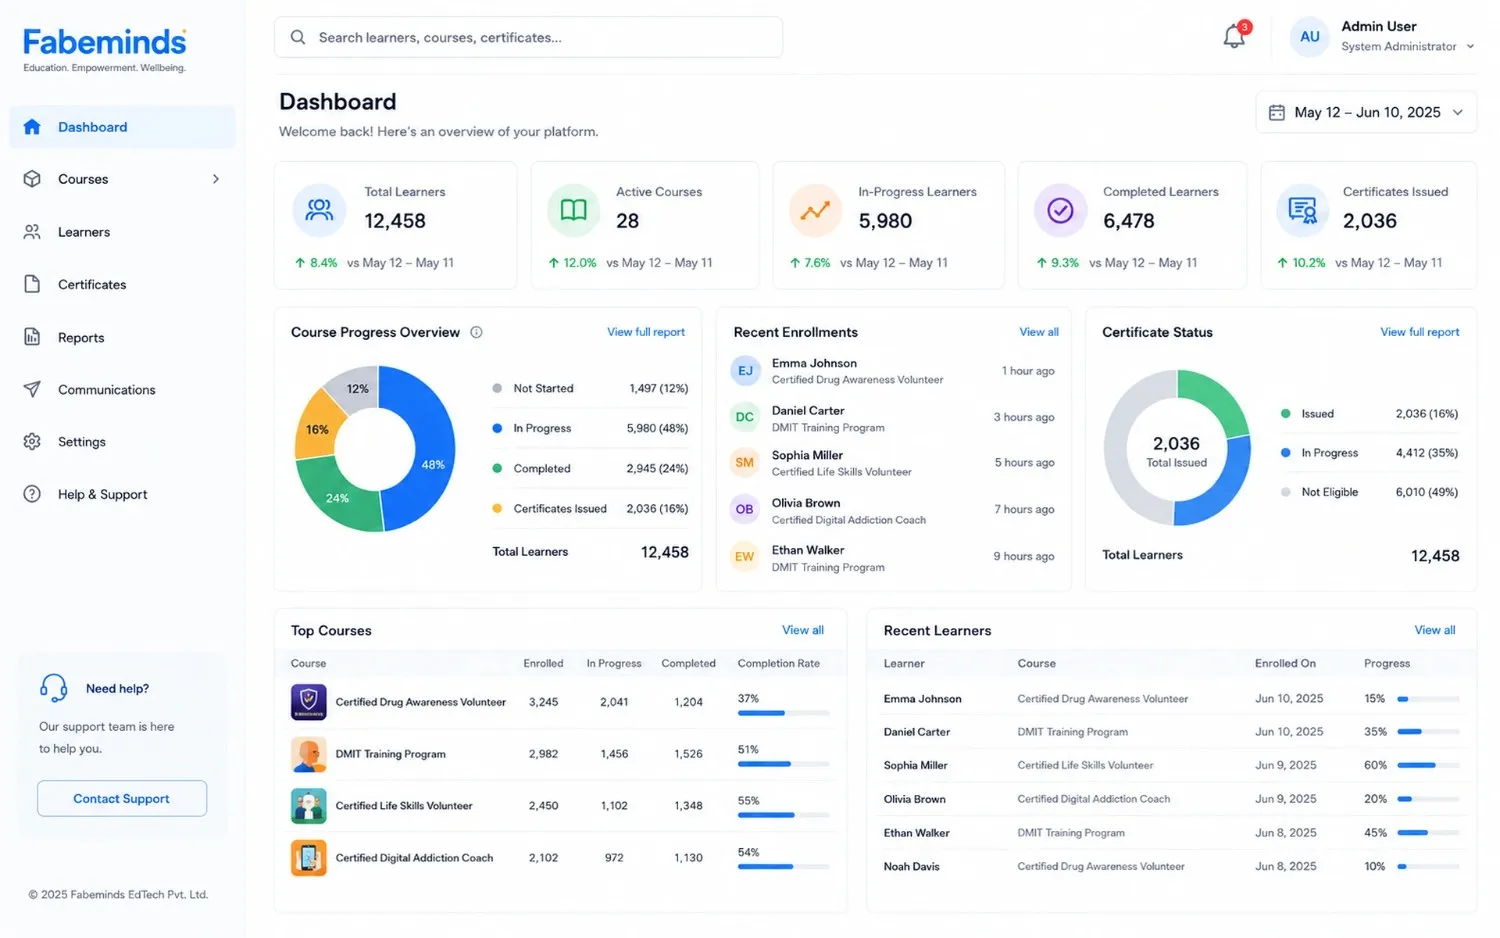
Task: Click the Dashboard home icon in sidebar
Action: 32,127
